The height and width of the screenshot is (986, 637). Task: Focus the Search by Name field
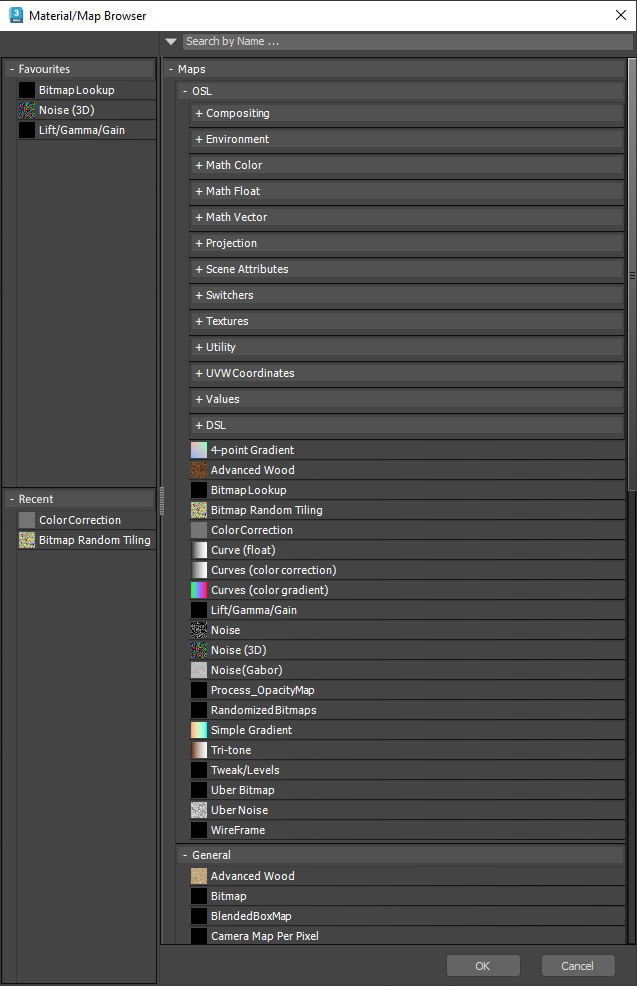[407, 42]
